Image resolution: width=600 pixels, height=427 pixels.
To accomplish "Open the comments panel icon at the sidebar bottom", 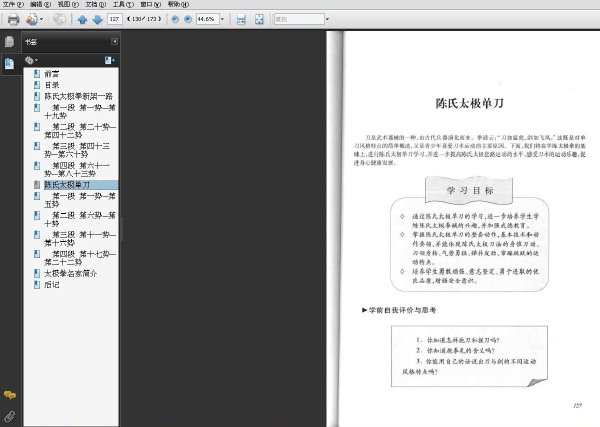I will pos(10,395).
